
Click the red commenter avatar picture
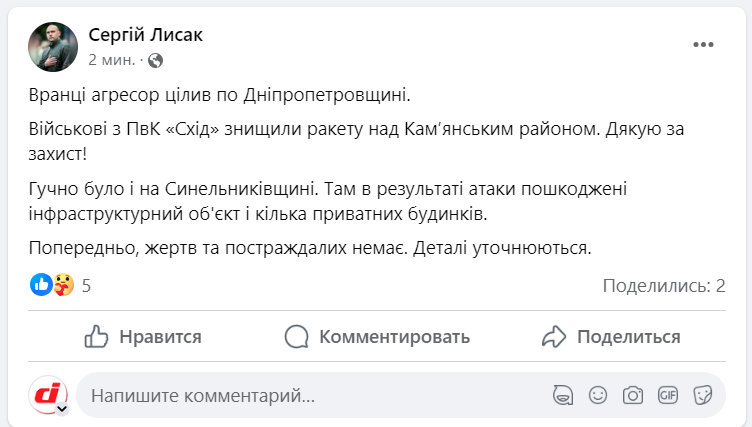coord(47,395)
